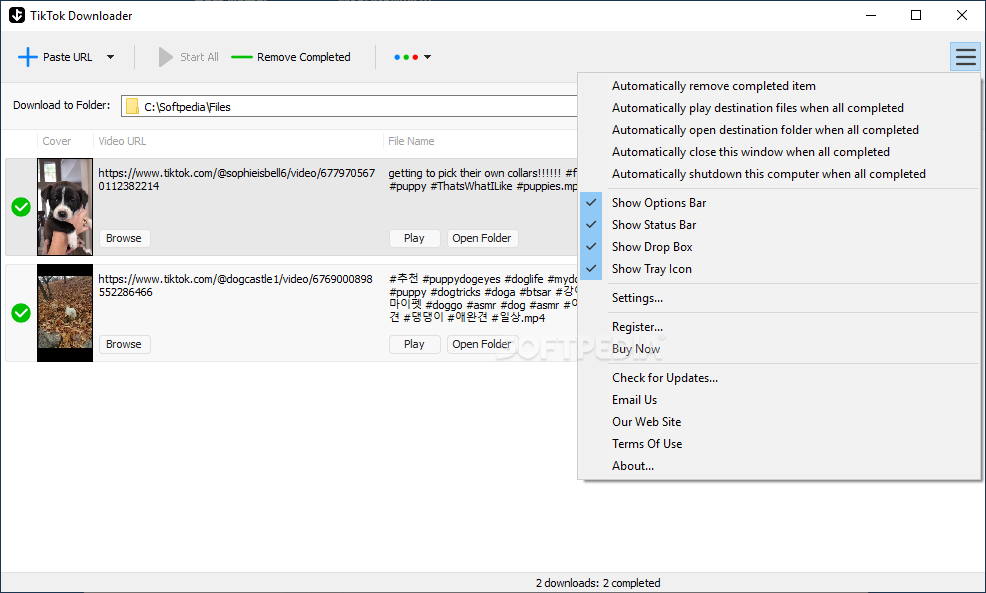This screenshot has height=593, width=986.
Task: Click Browse for the dogcastle1 video
Action: point(124,345)
